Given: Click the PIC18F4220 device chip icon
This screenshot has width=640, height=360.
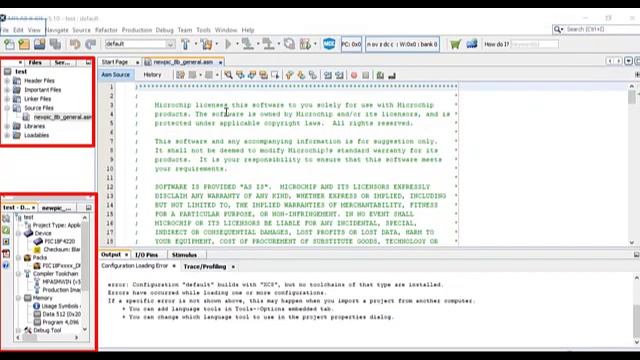Looking at the screenshot, I should click(x=38, y=241).
